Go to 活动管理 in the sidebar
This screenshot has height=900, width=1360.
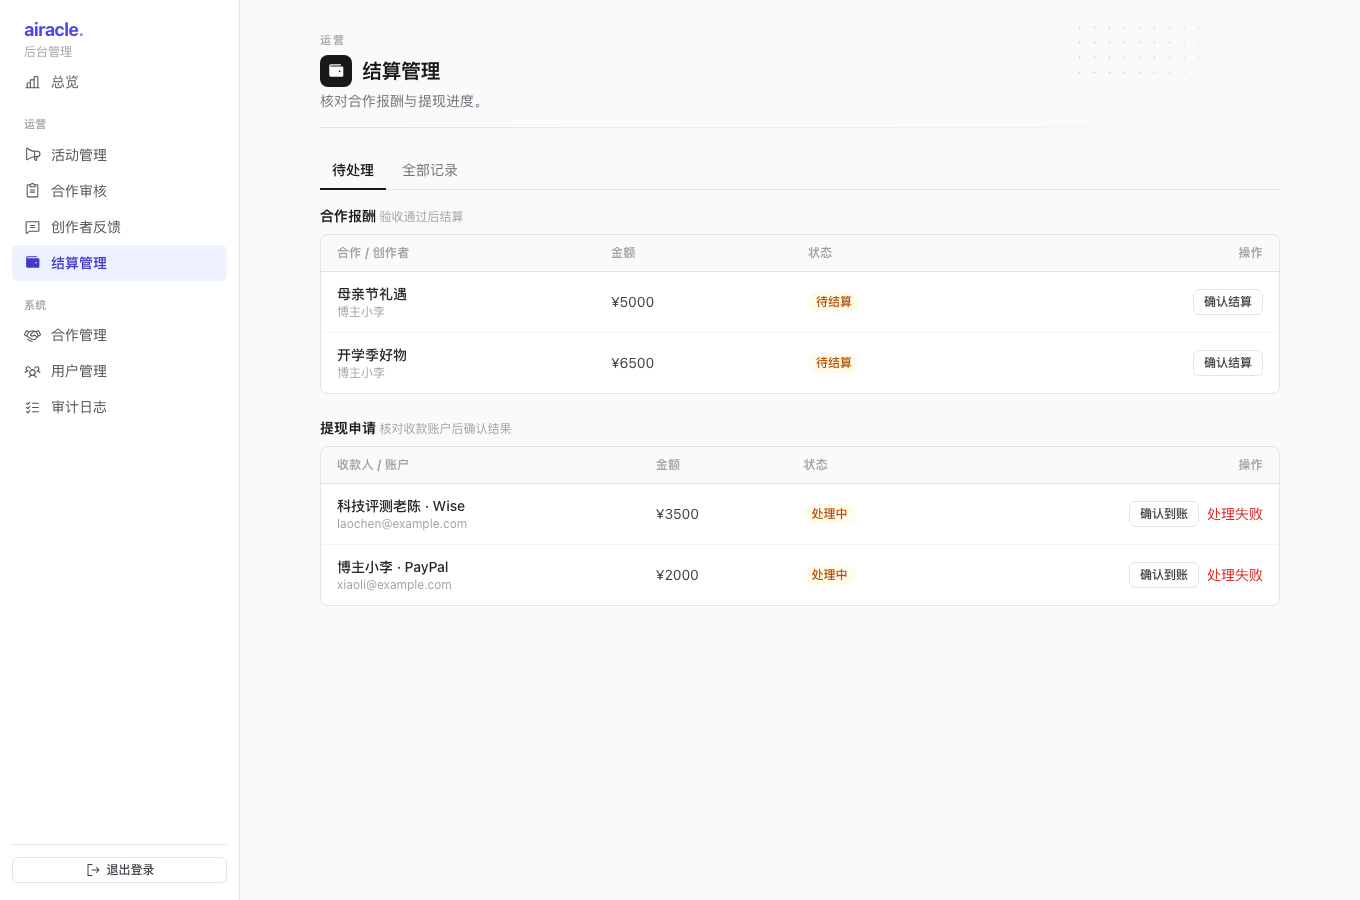119,155
